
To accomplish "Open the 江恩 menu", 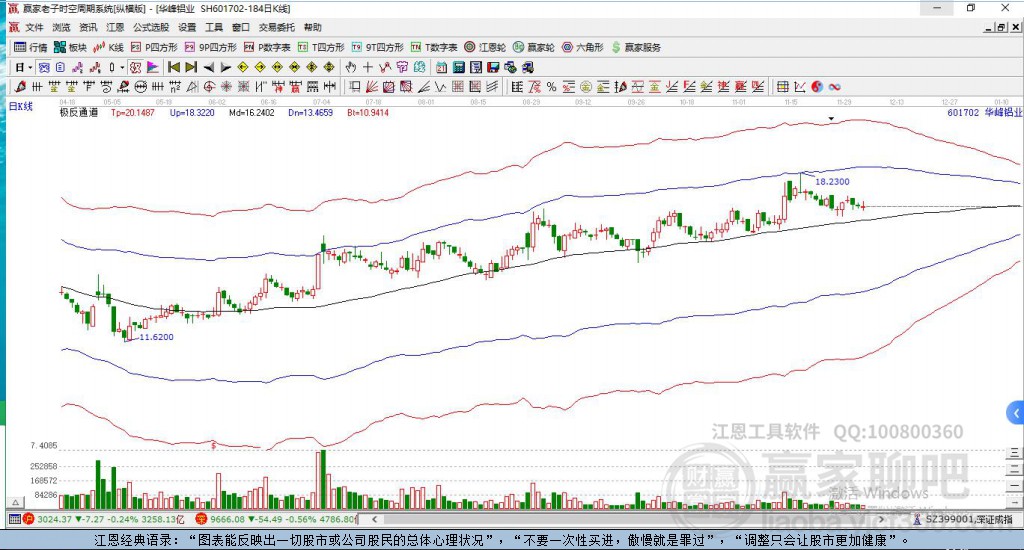I will [115, 27].
